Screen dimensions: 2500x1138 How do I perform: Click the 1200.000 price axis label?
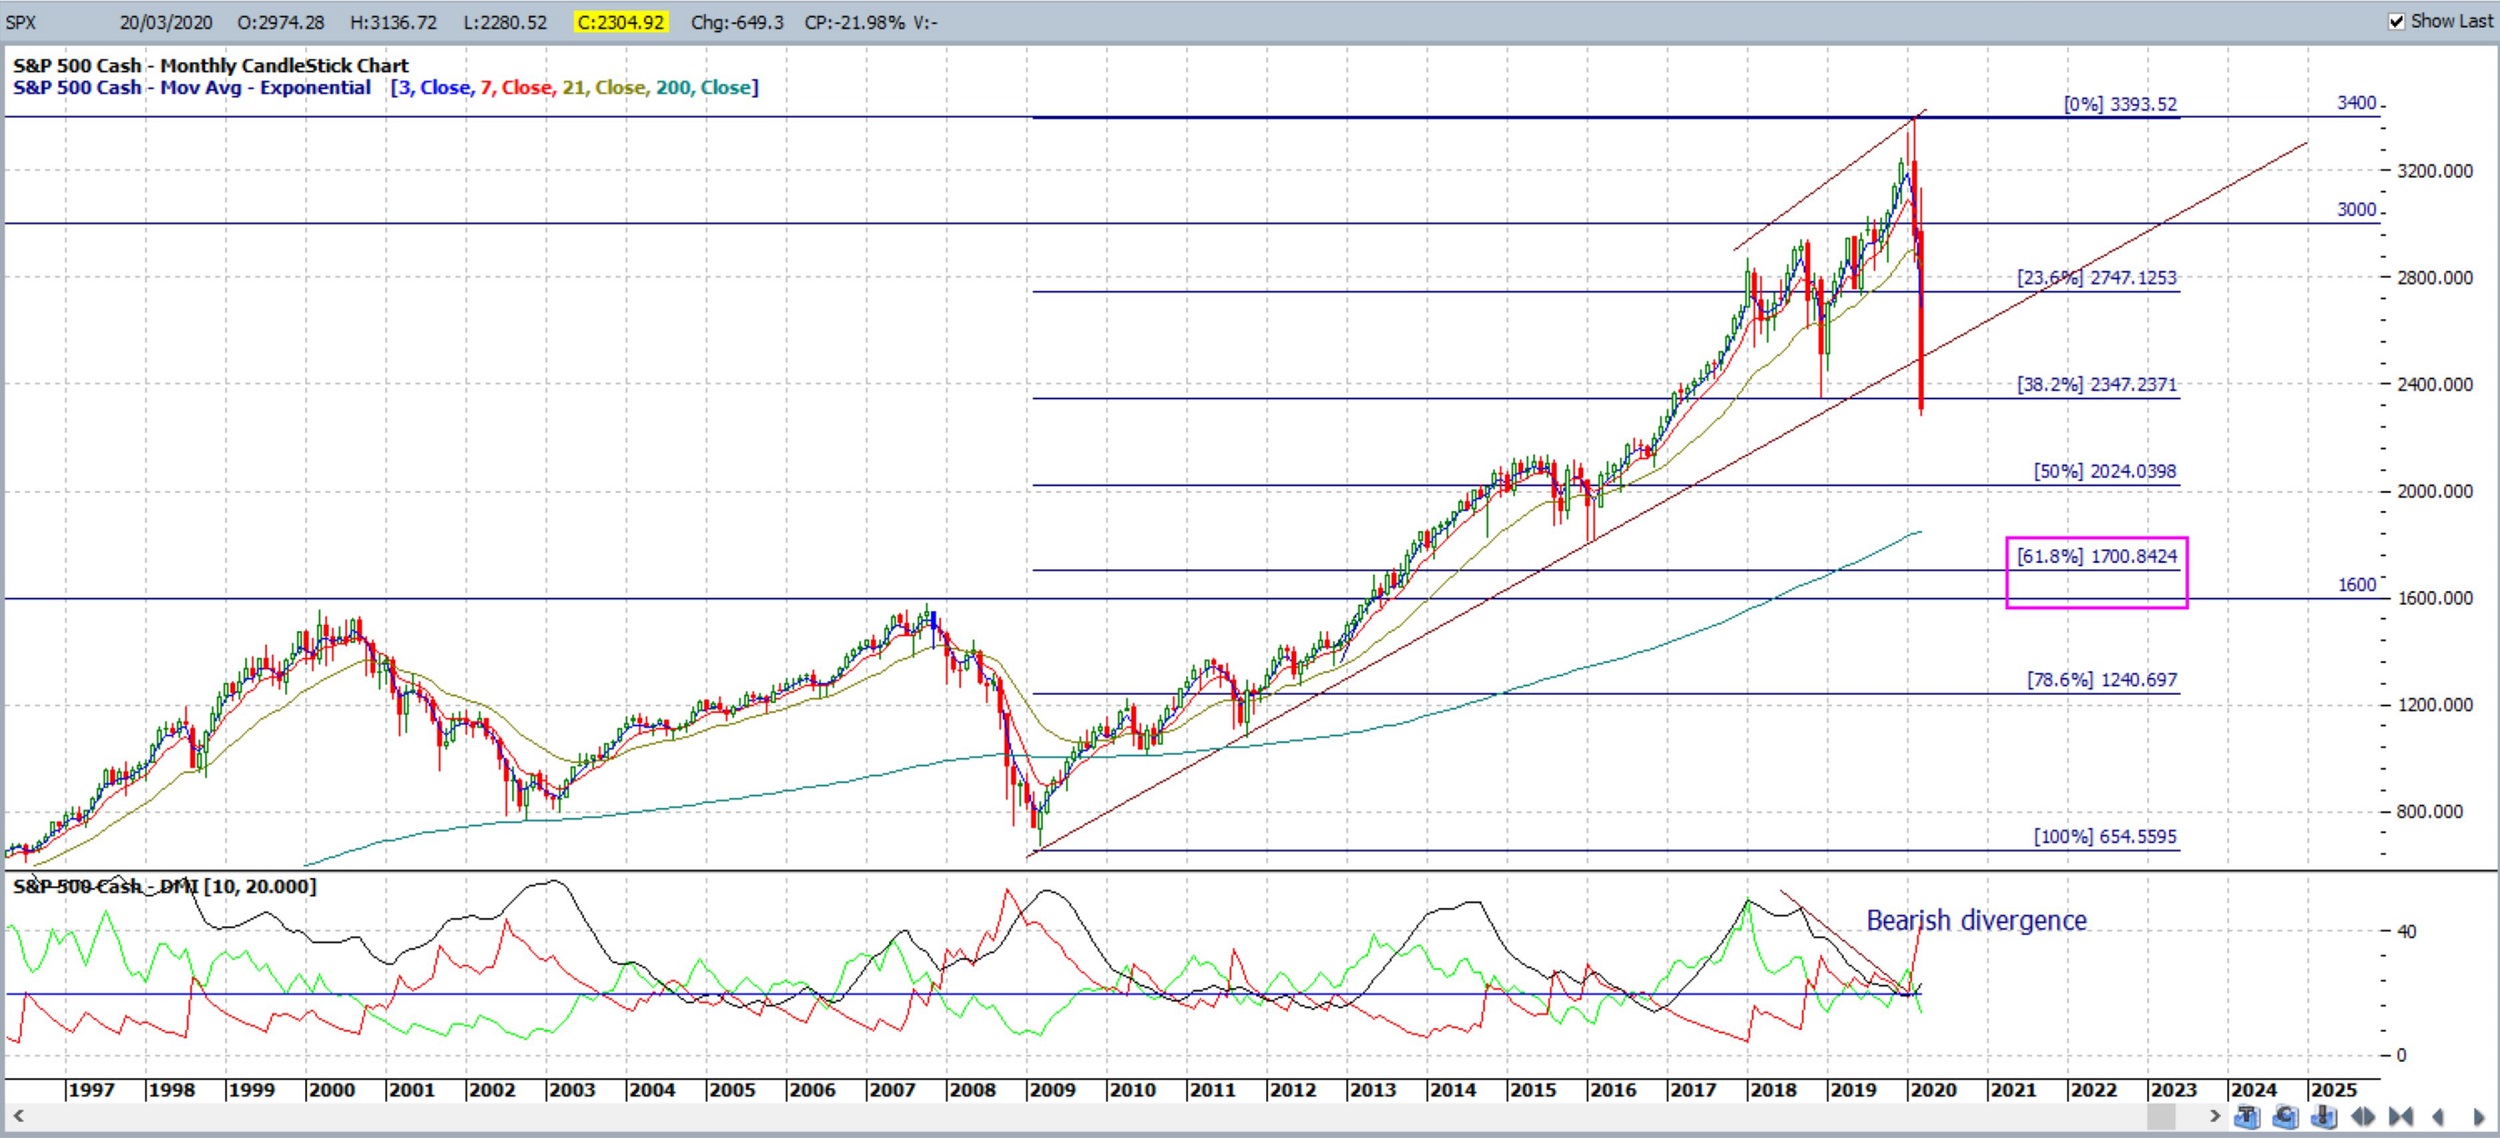click(2435, 705)
